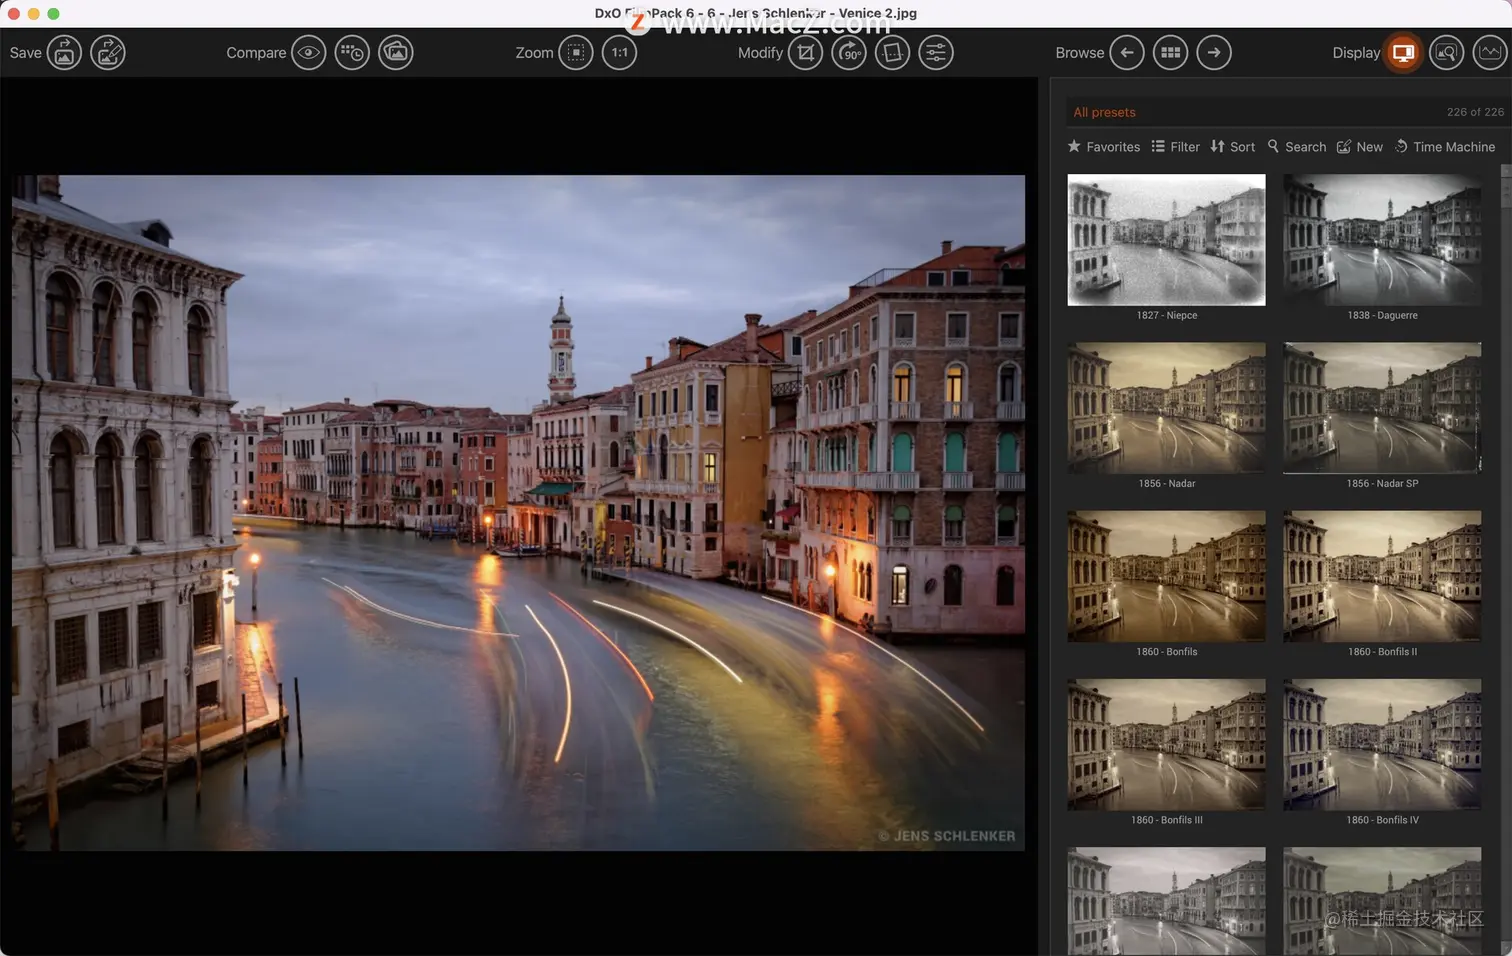Open the image browser grid view
1512x956 pixels.
tap(1170, 53)
